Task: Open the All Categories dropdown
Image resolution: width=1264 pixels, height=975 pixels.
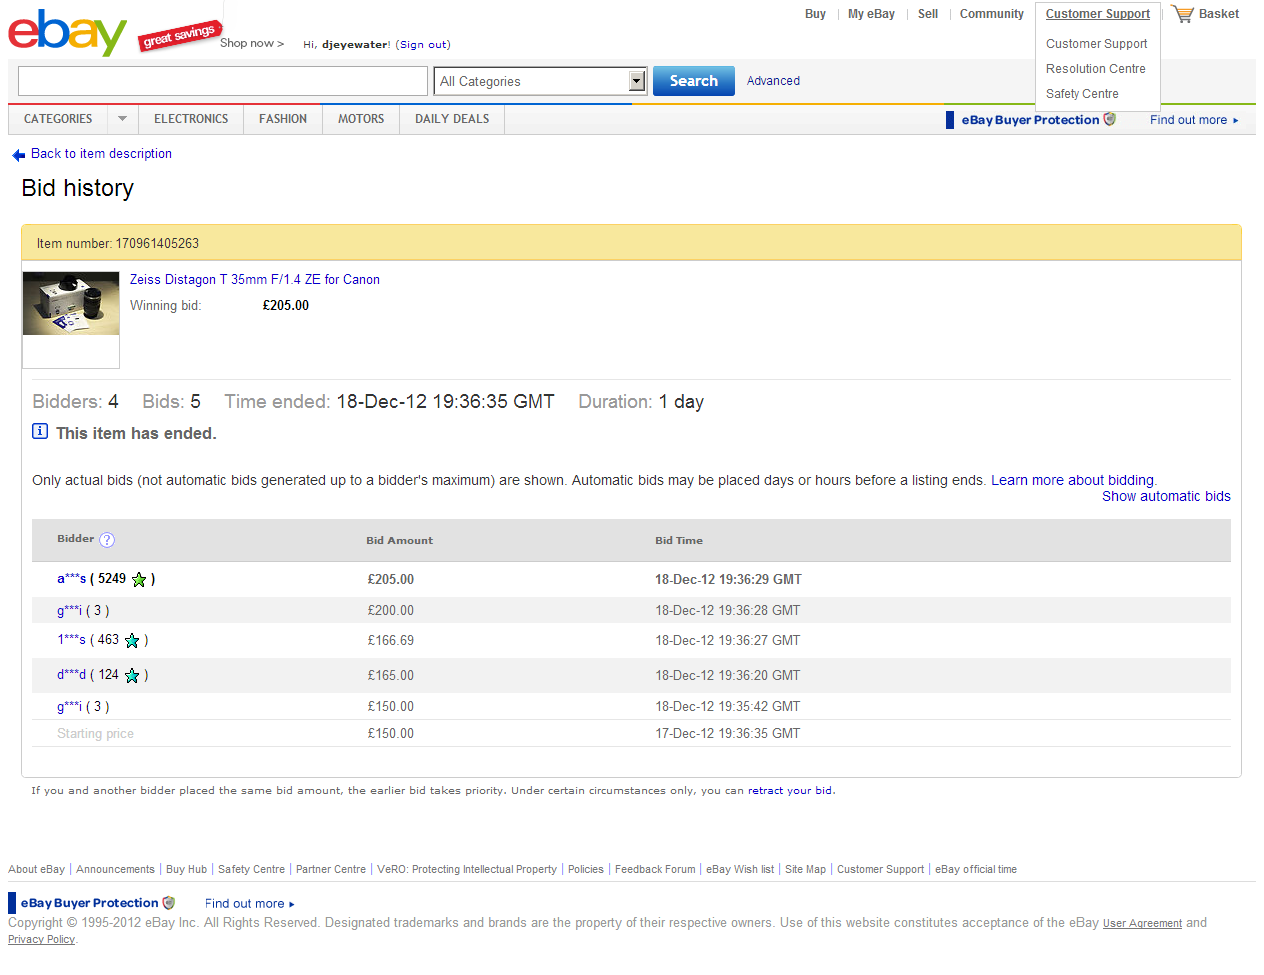Action: 540,81
